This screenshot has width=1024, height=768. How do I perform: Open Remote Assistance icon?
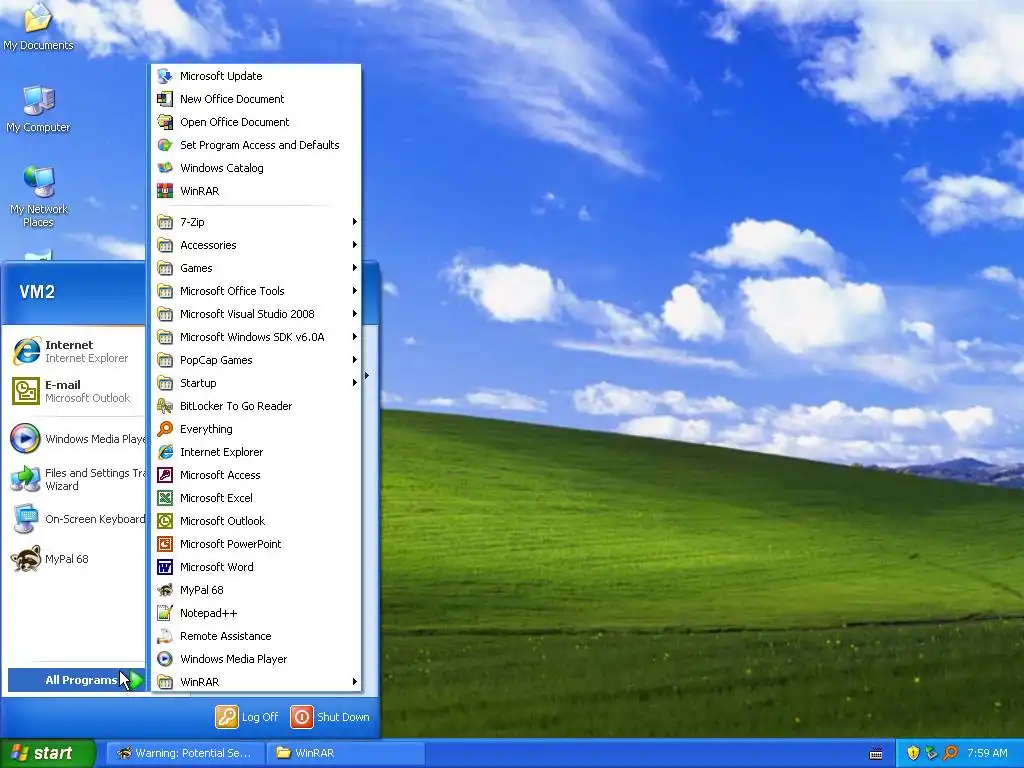(x=165, y=636)
